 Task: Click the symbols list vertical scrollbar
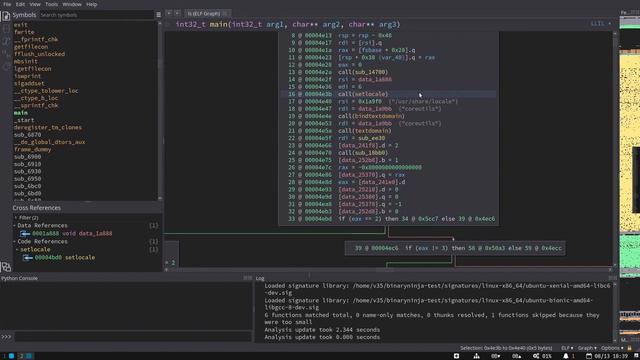(160, 110)
